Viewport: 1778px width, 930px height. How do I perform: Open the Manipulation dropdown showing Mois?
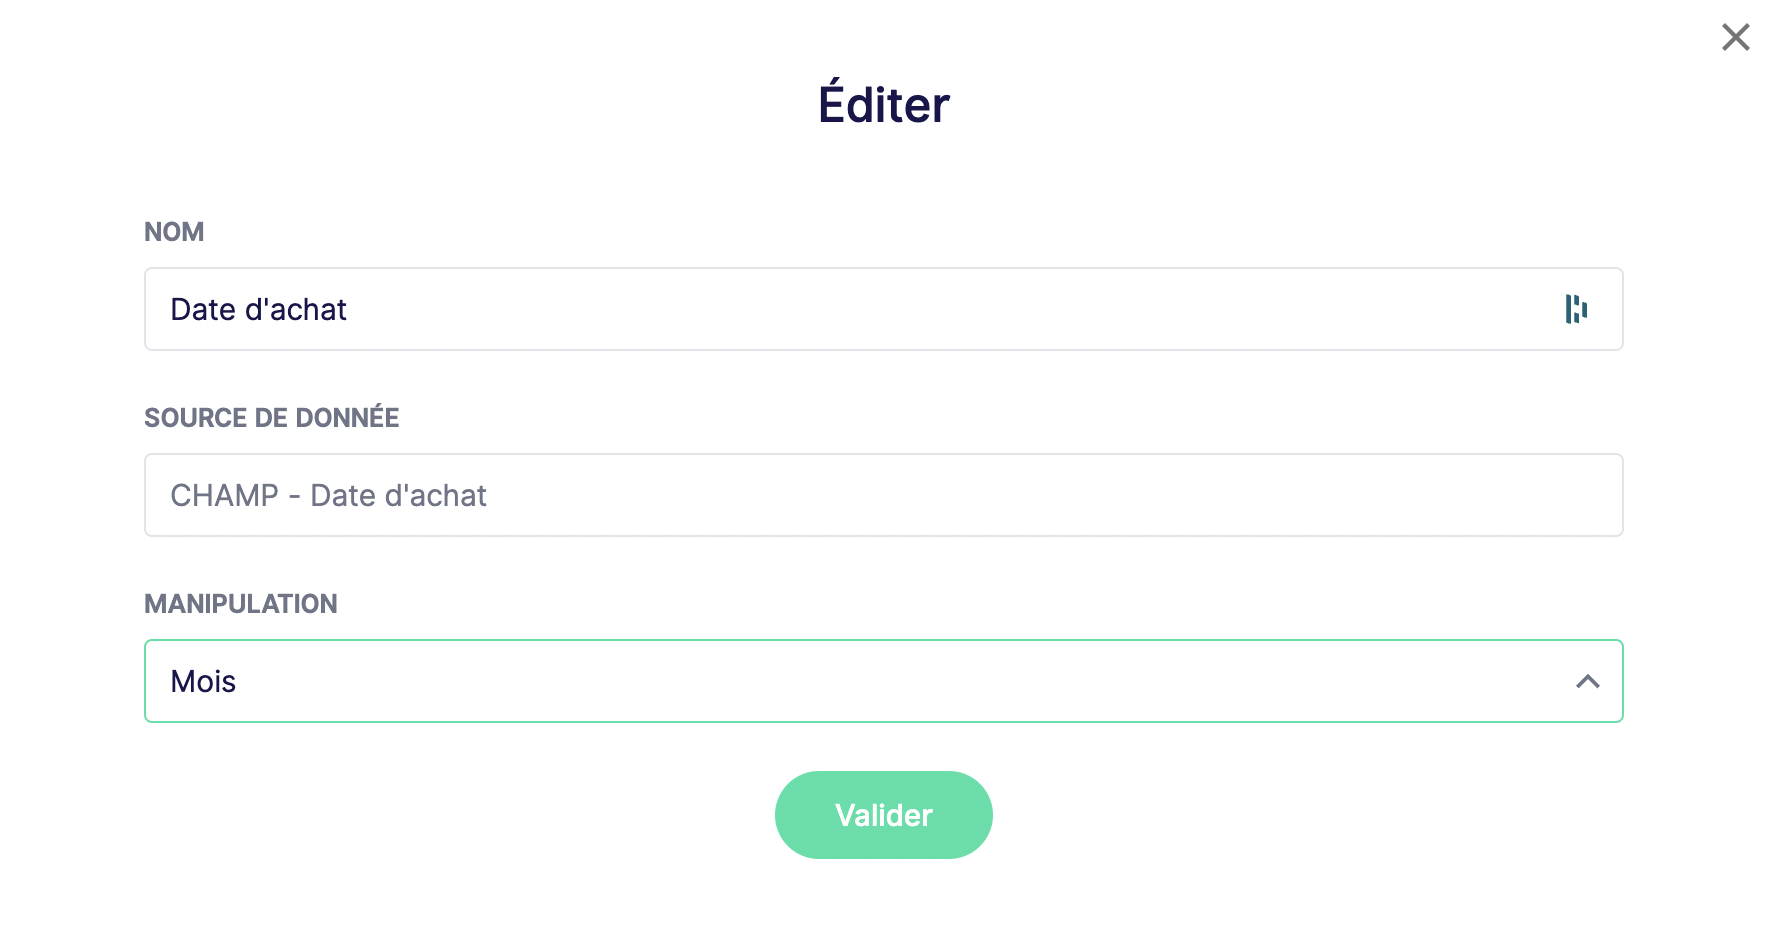tap(883, 681)
